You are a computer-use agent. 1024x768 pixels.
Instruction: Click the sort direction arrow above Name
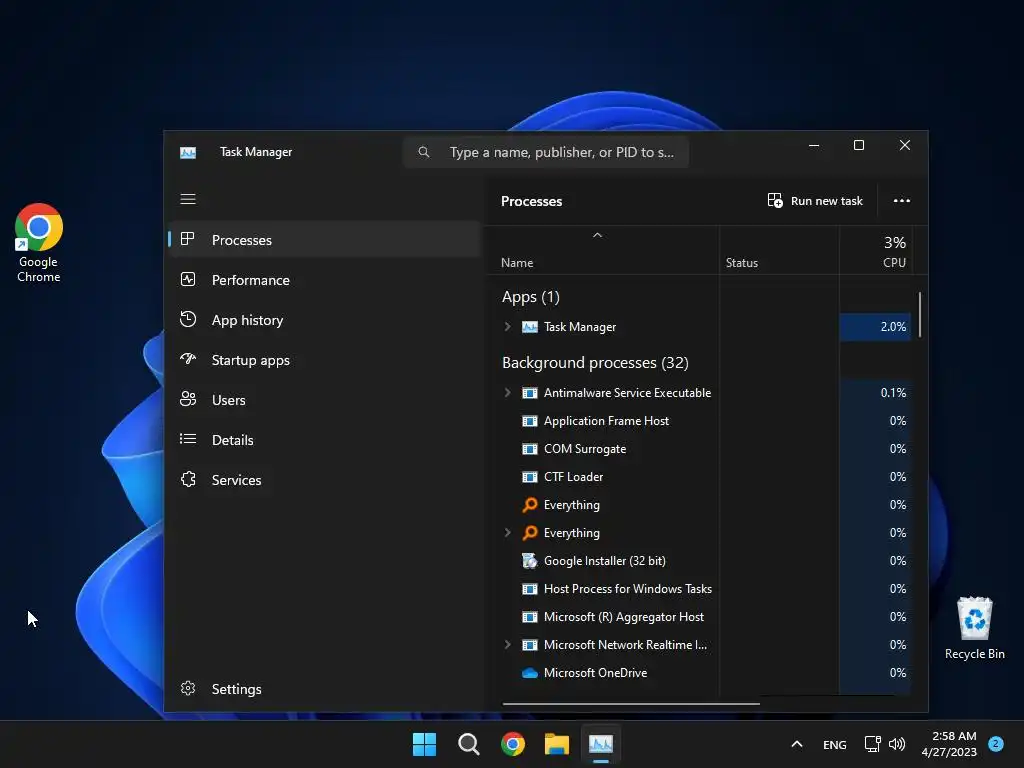click(597, 235)
